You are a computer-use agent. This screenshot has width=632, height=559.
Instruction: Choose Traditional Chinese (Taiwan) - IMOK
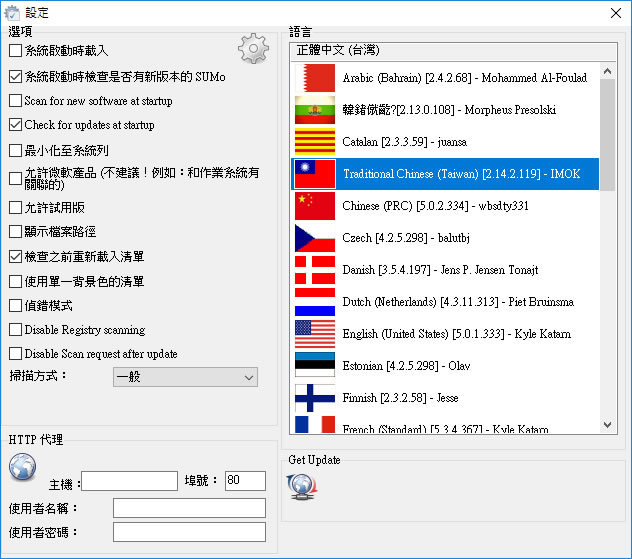(x=445, y=174)
